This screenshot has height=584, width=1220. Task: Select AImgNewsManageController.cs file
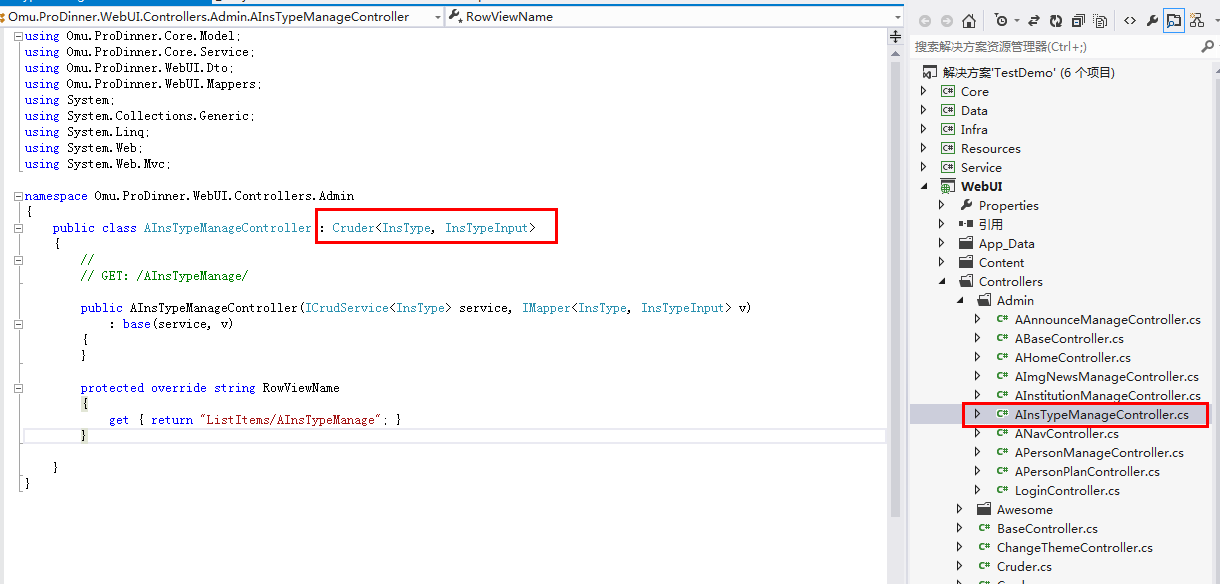1106,376
